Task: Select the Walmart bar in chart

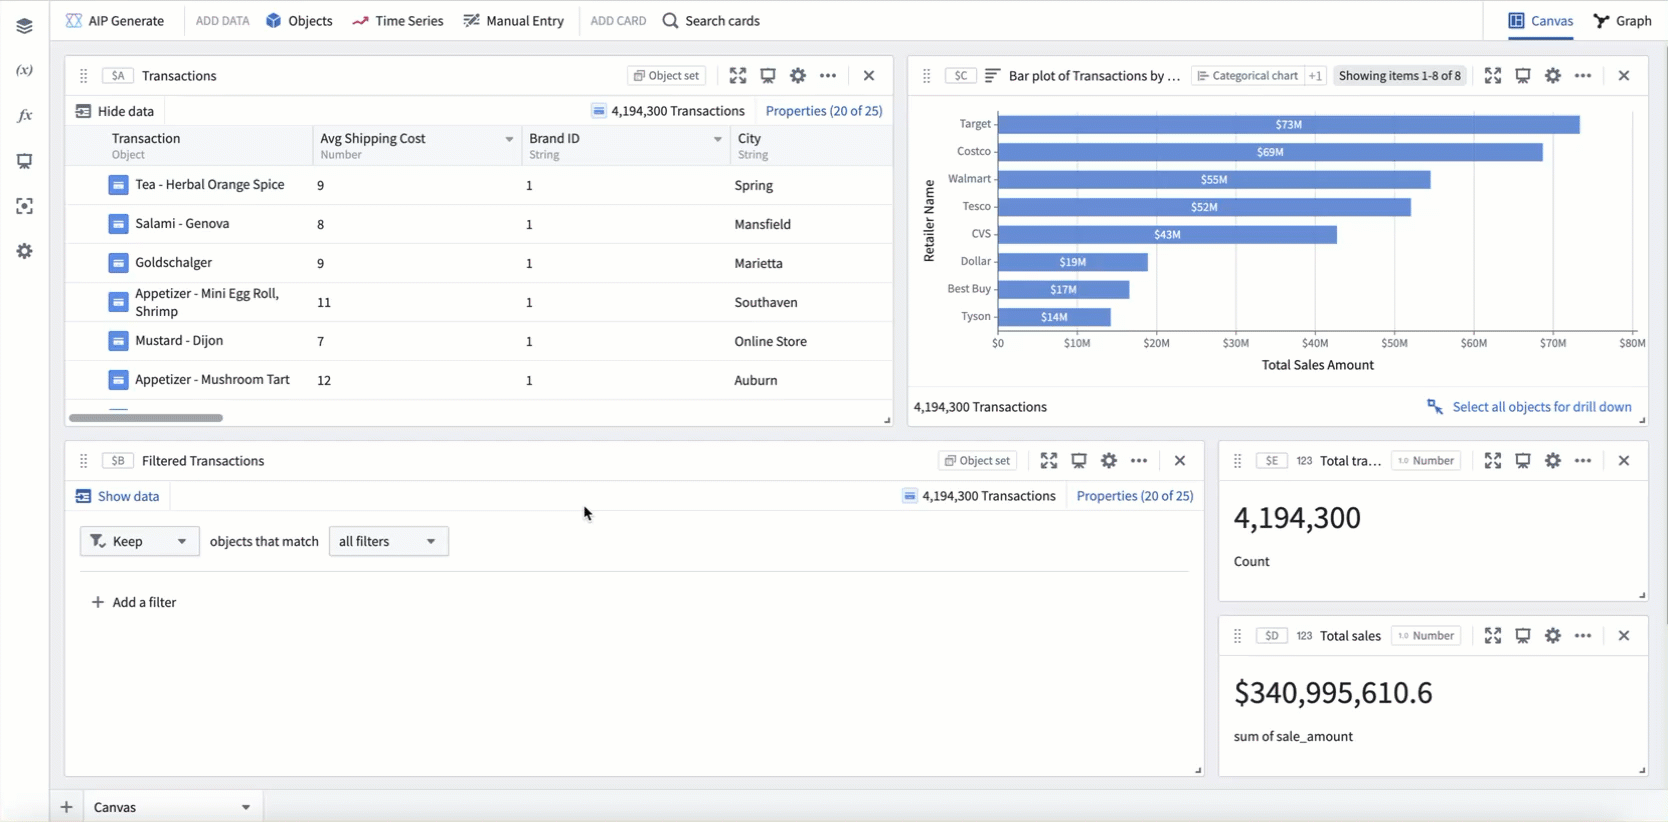Action: coord(1214,180)
